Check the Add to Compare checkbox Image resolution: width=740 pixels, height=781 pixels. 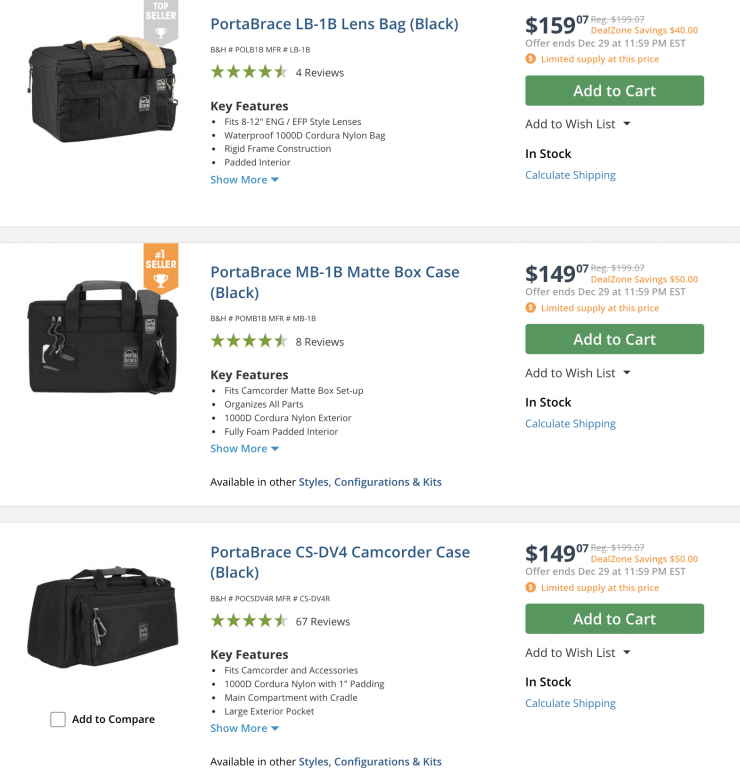pyautogui.click(x=58, y=719)
